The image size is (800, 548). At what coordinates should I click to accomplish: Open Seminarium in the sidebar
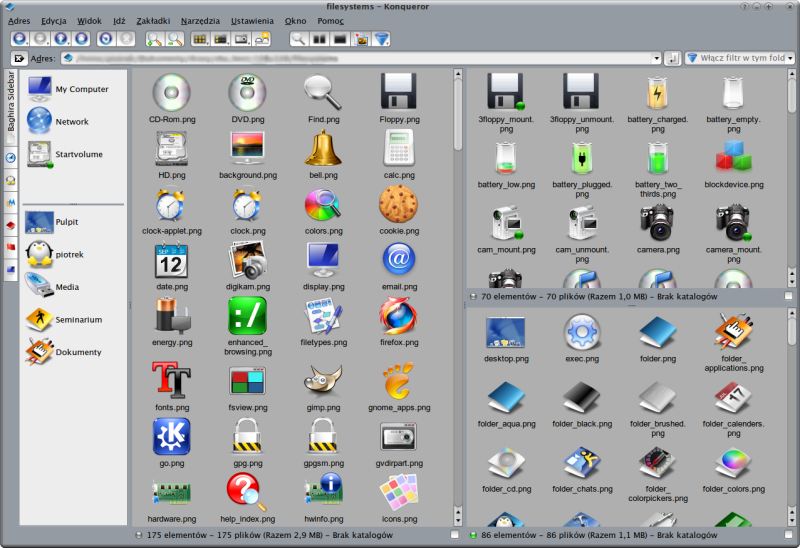coord(64,319)
